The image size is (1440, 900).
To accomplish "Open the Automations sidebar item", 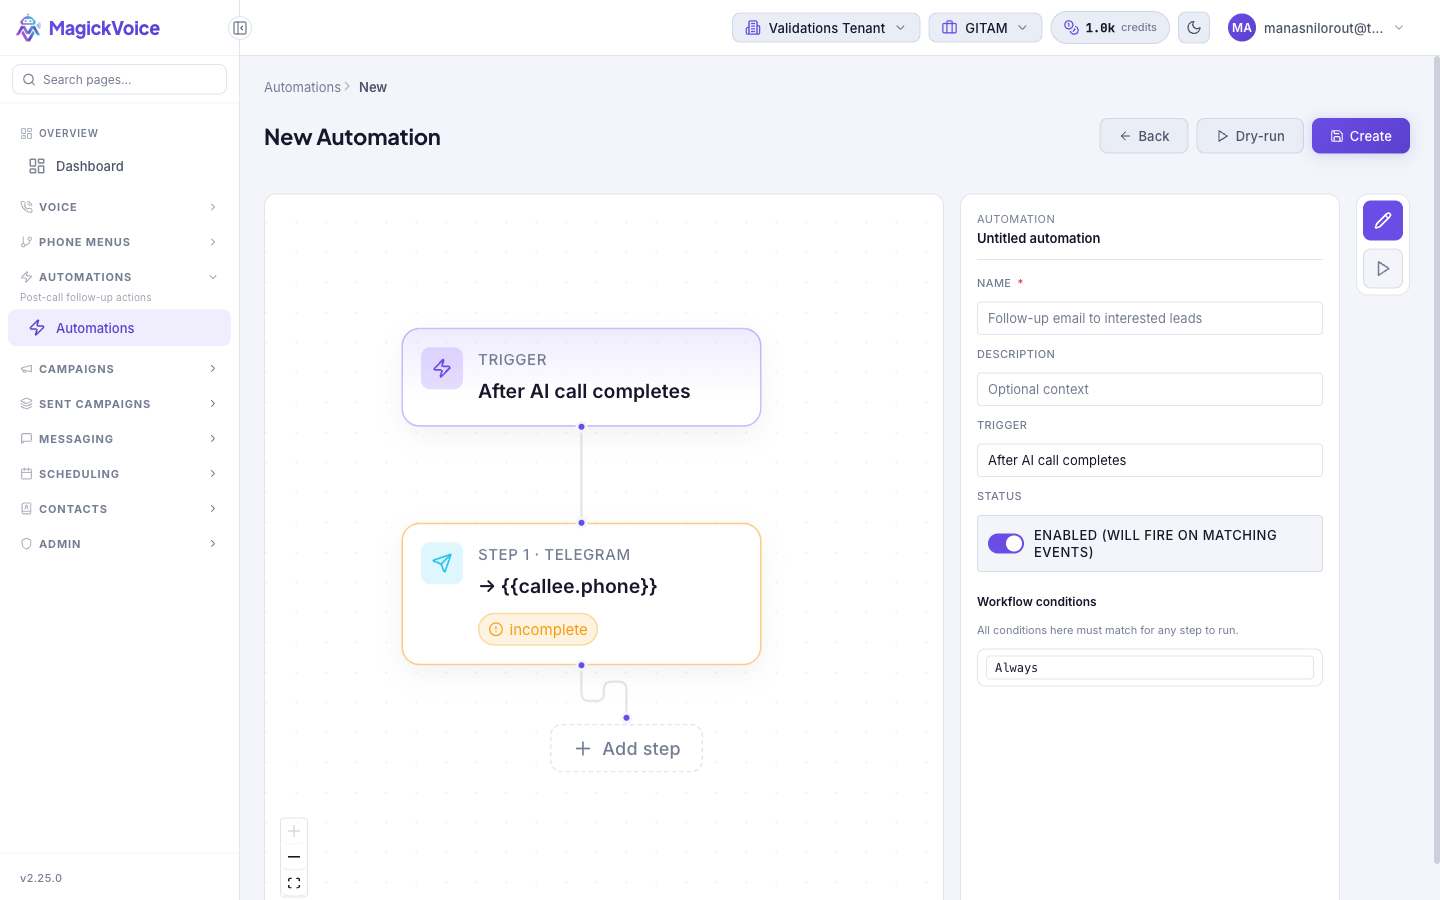I will (119, 328).
